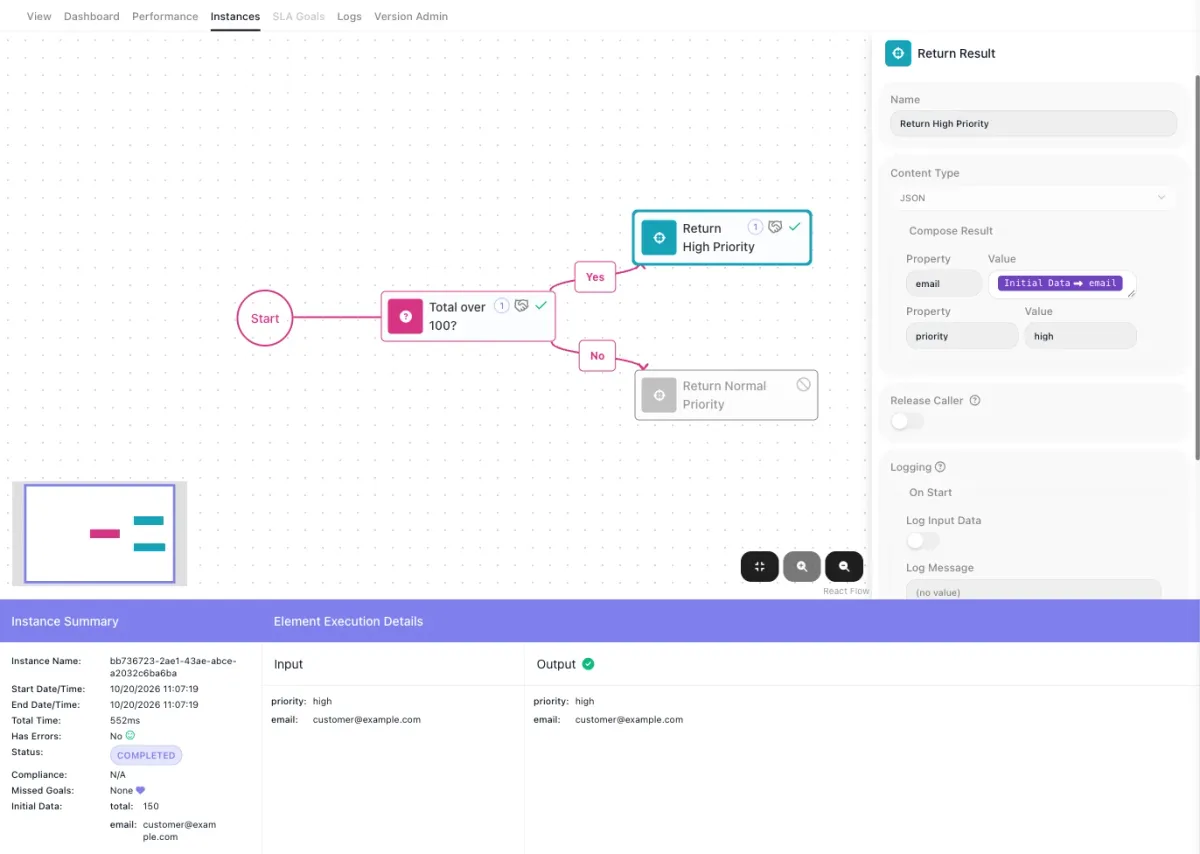
Task: Click the handshake icon on Total over 100? node
Action: 521,306
